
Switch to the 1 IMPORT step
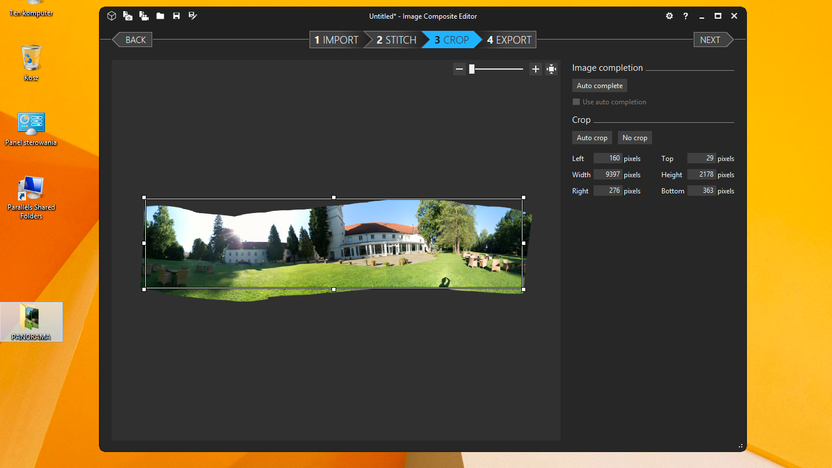(x=336, y=40)
